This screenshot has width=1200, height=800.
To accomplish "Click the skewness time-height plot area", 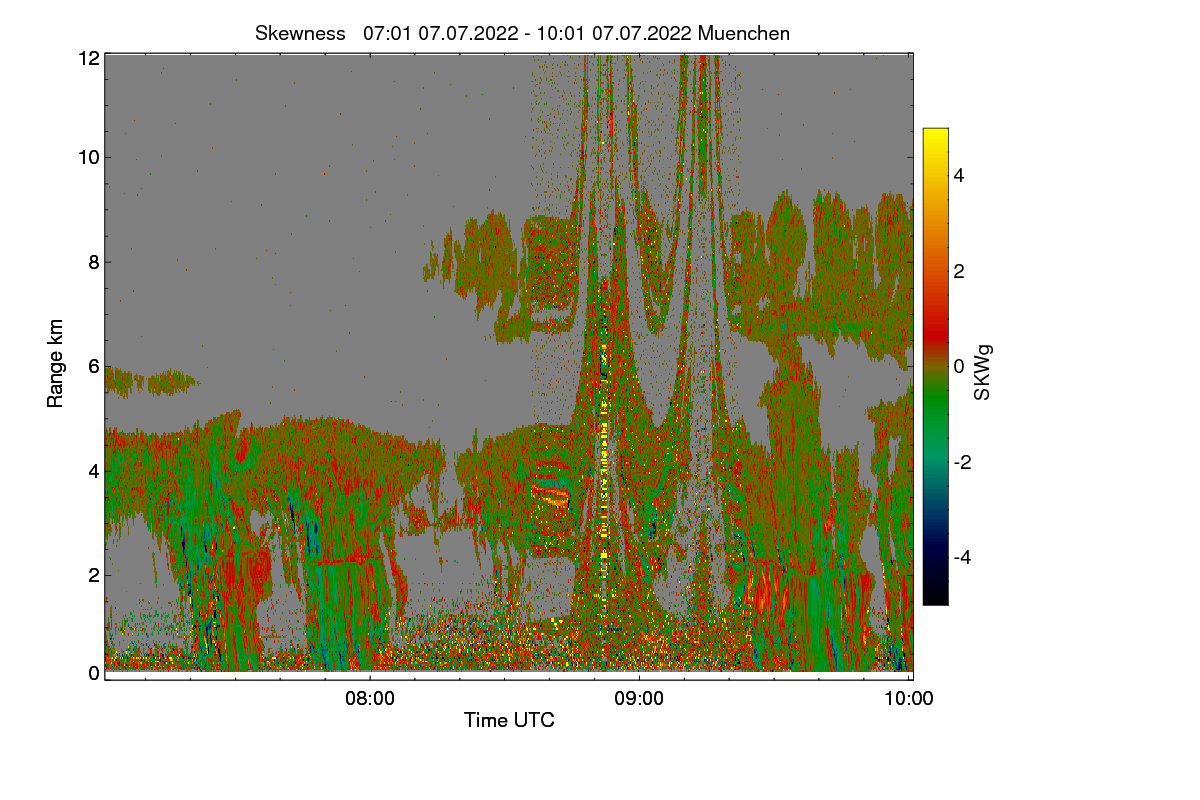I will (x=509, y=365).
